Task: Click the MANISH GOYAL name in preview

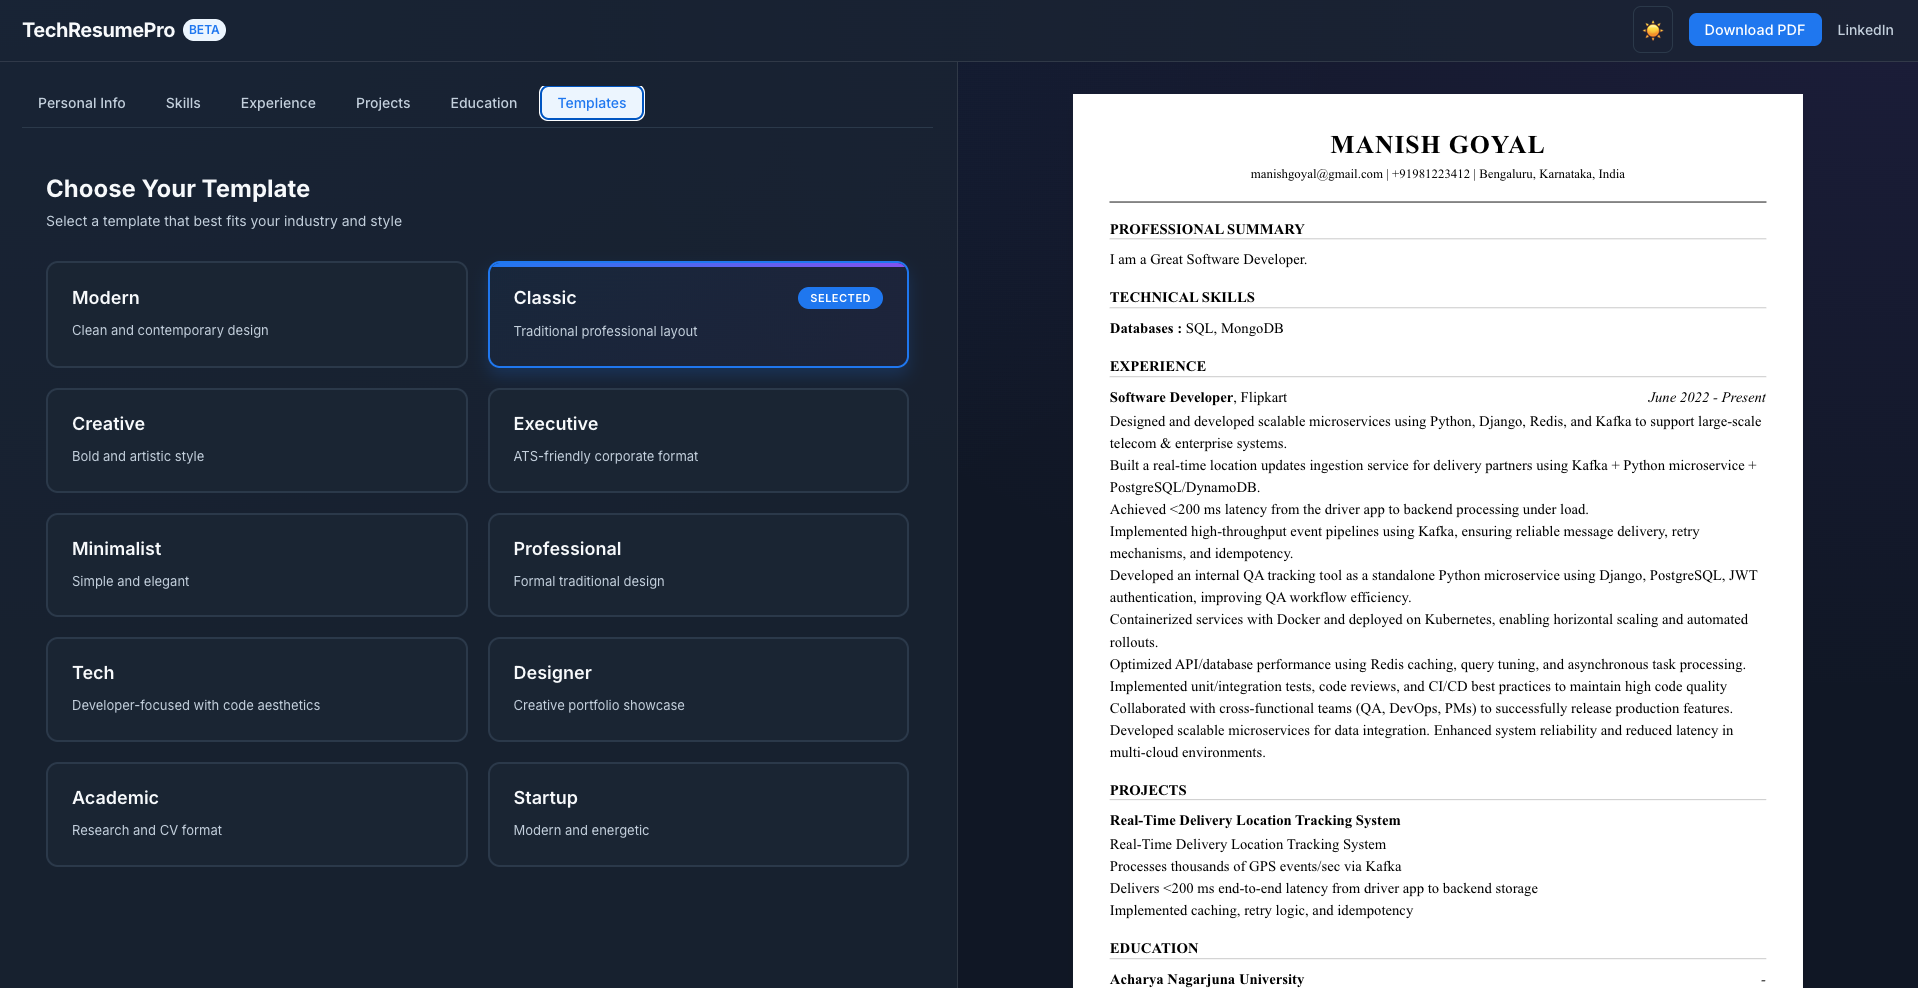Action: click(1437, 145)
